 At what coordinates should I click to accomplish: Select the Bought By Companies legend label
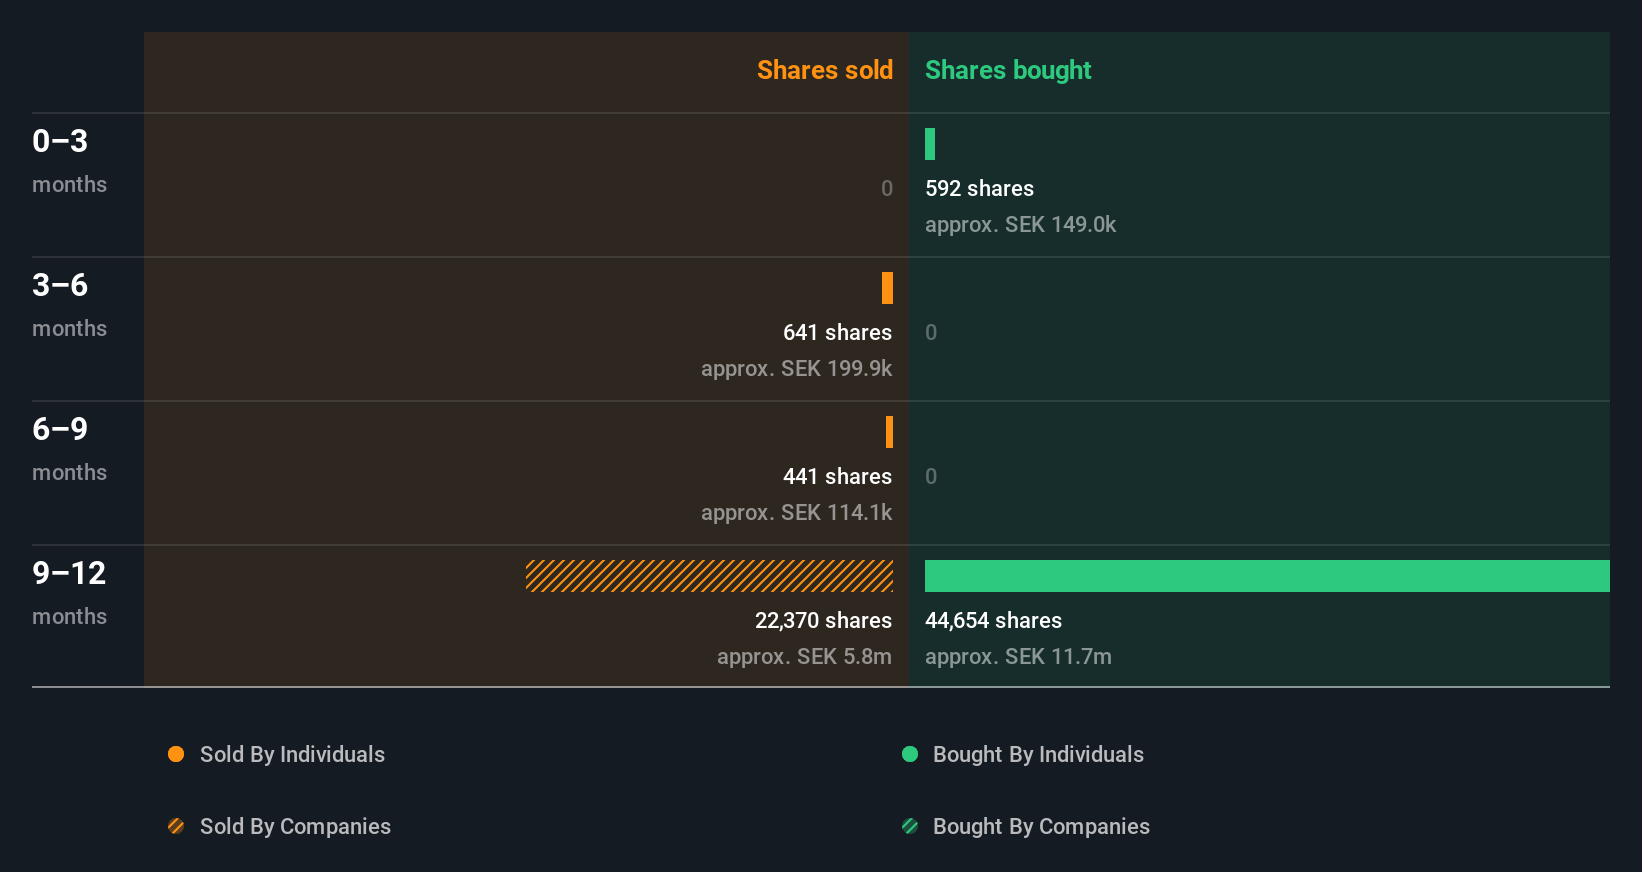click(x=1041, y=826)
